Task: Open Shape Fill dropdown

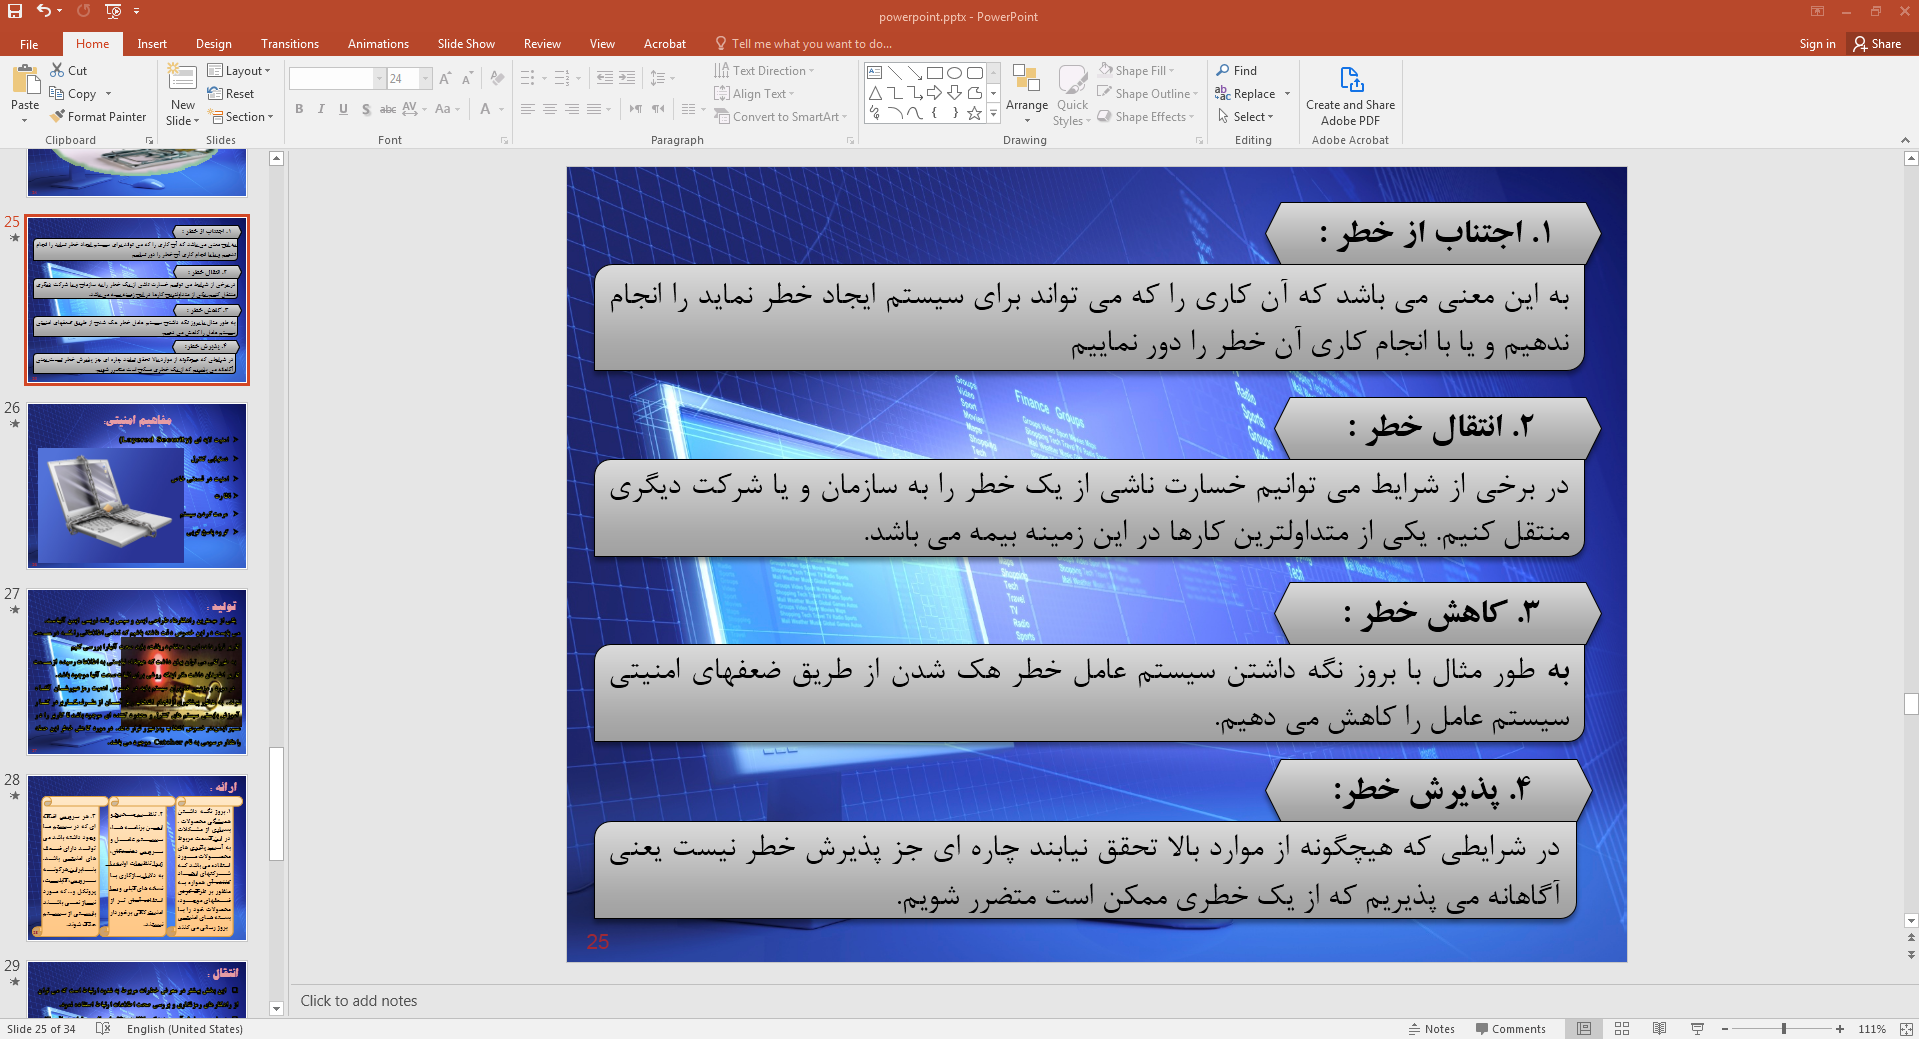Action: pos(1136,71)
